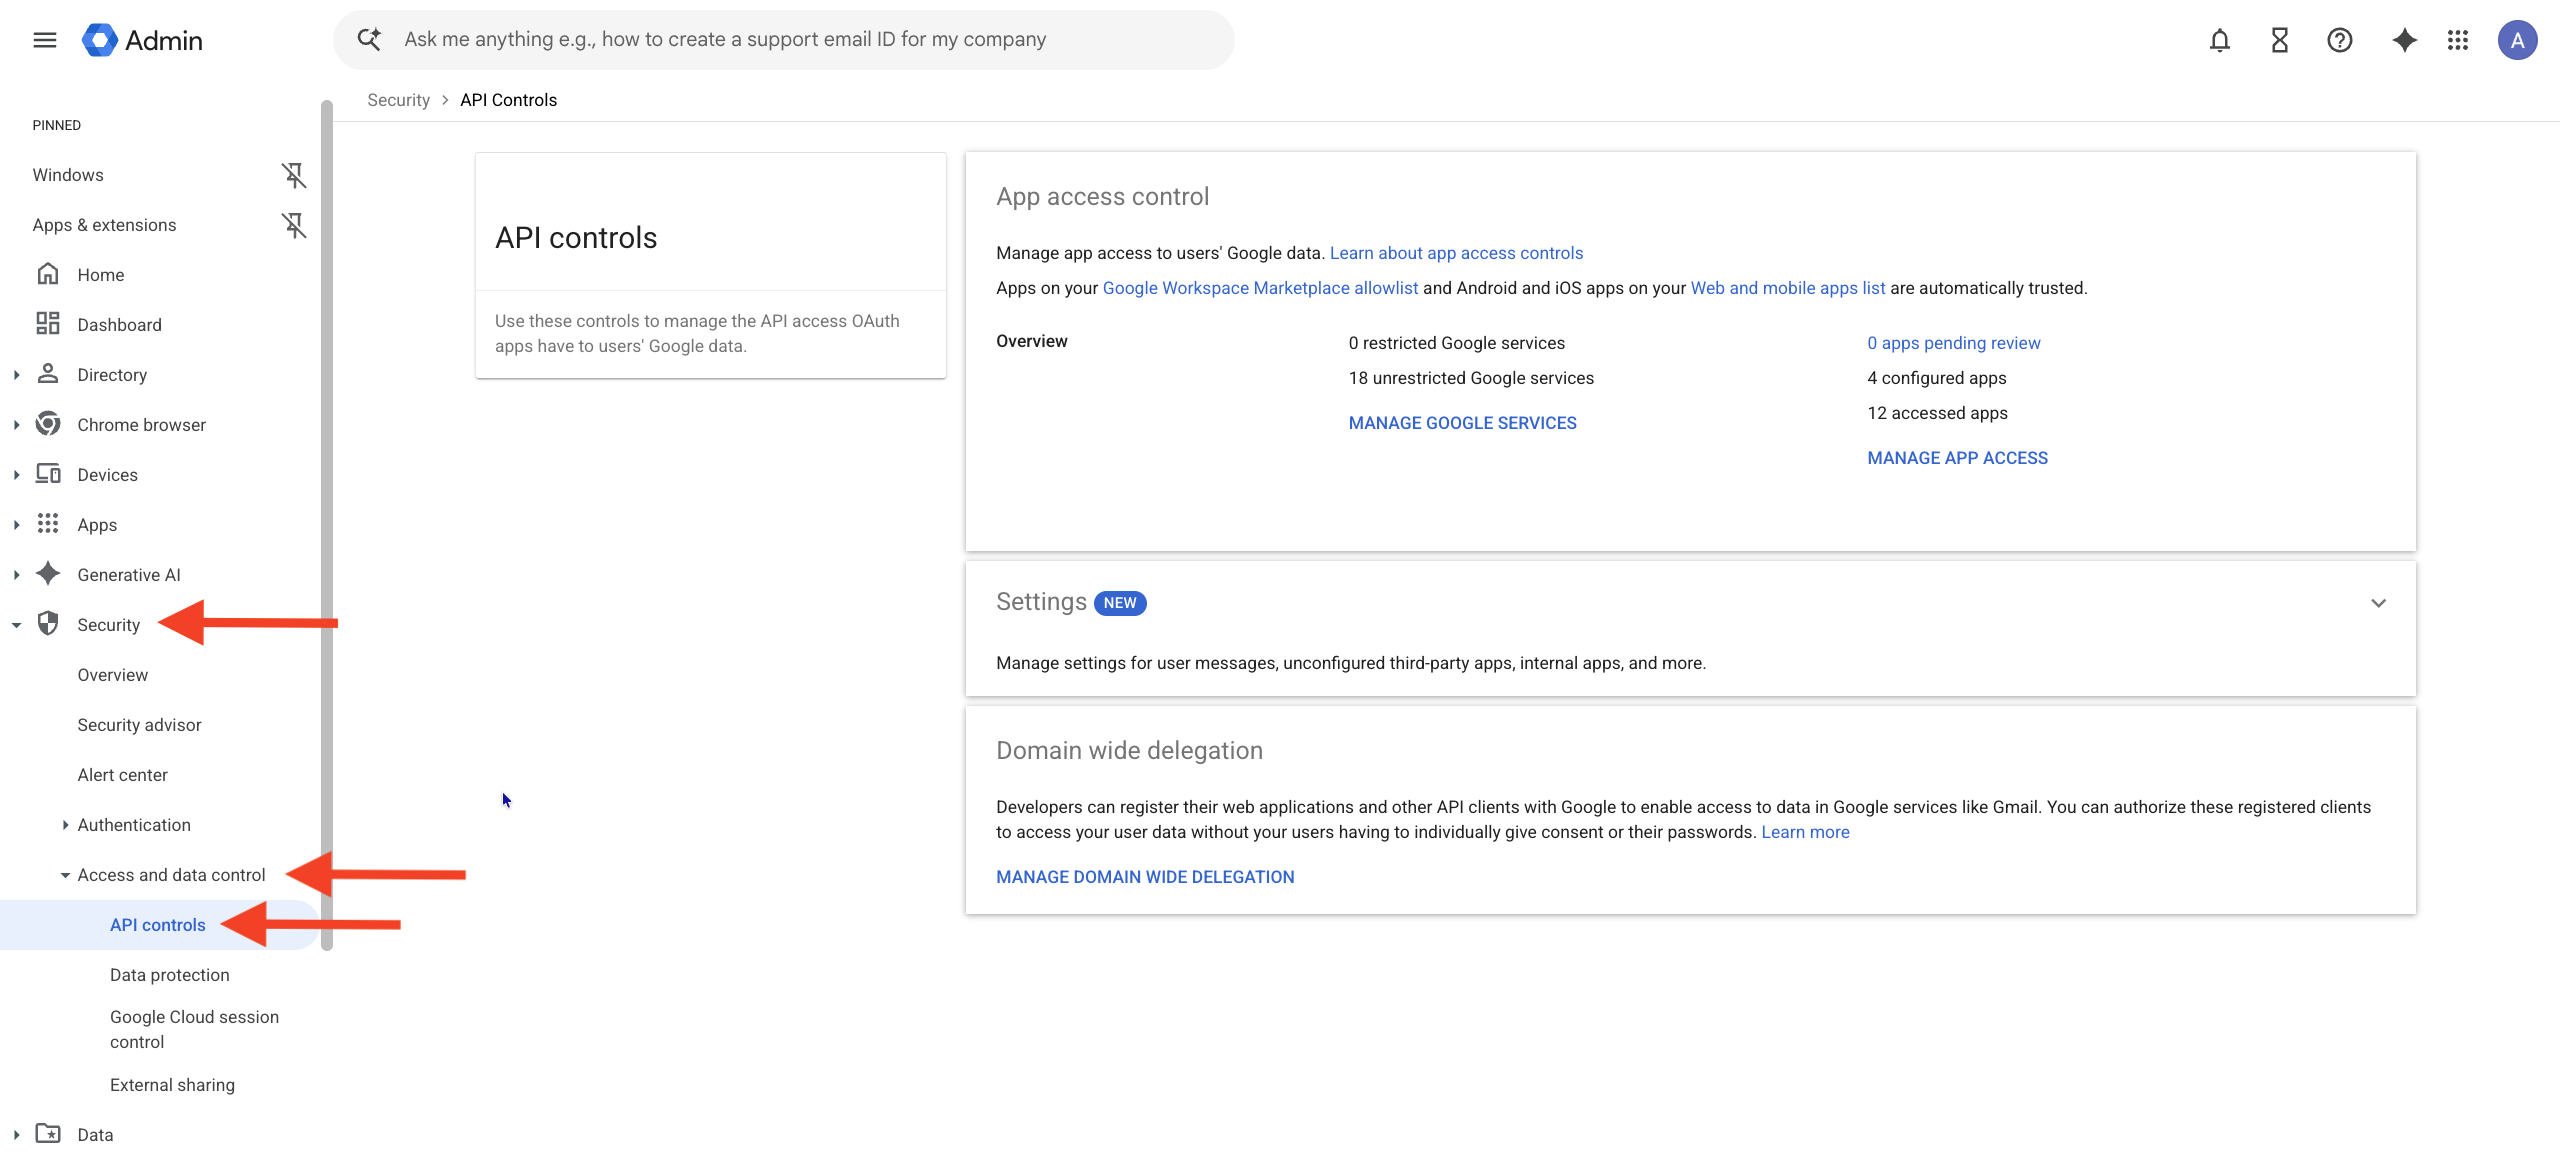This screenshot has height=1153, width=2560.
Task: Open the help question mark icon
Action: click(x=2339, y=40)
